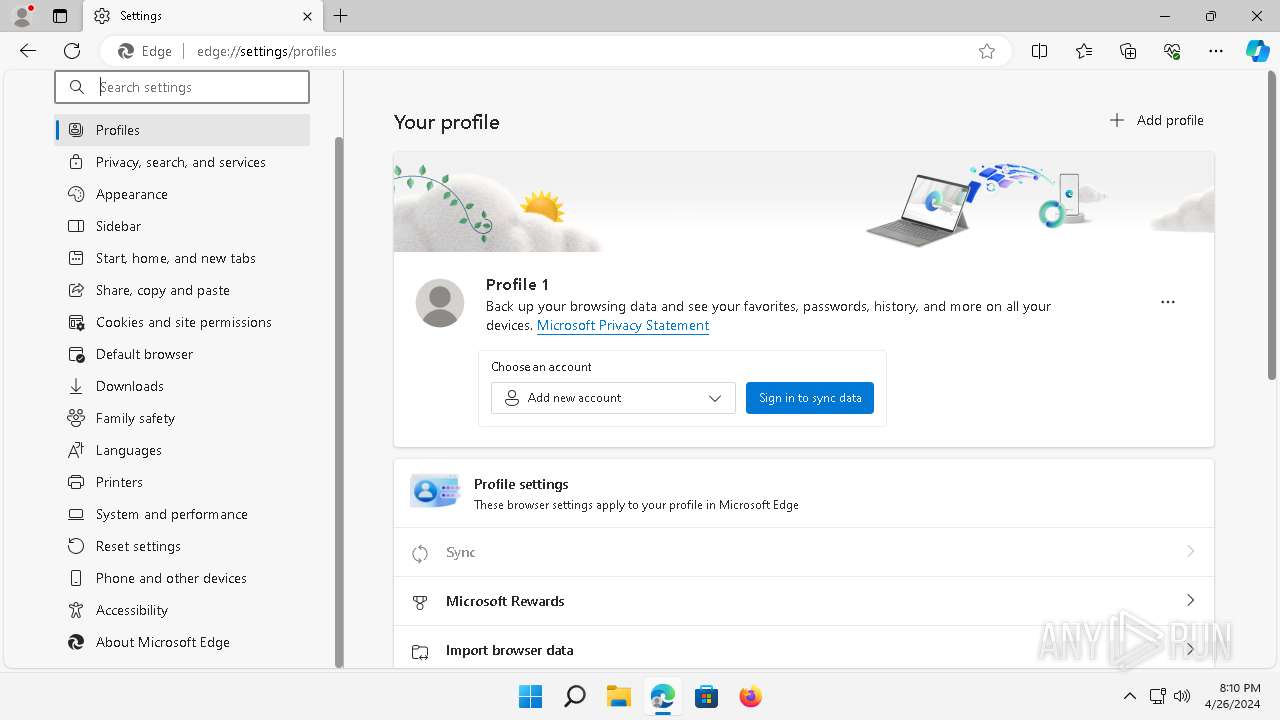Launch Firefox from taskbar
The height and width of the screenshot is (720, 1280).
click(x=750, y=696)
